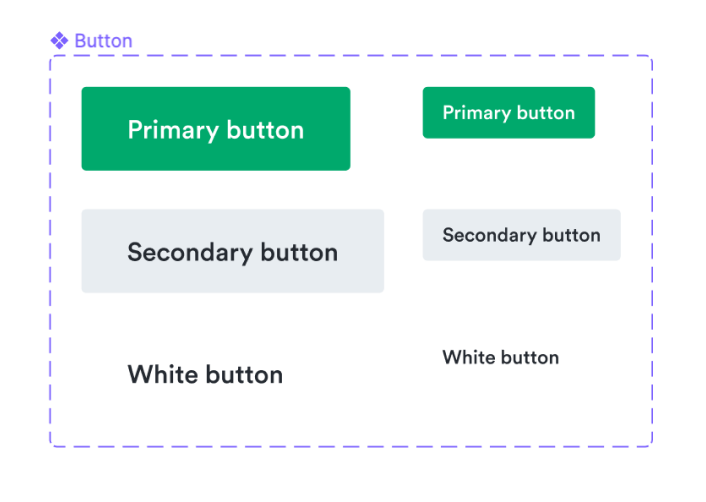Click the word "Primary" in large green button
Screen dimensions: 706x502
click(x=173, y=130)
